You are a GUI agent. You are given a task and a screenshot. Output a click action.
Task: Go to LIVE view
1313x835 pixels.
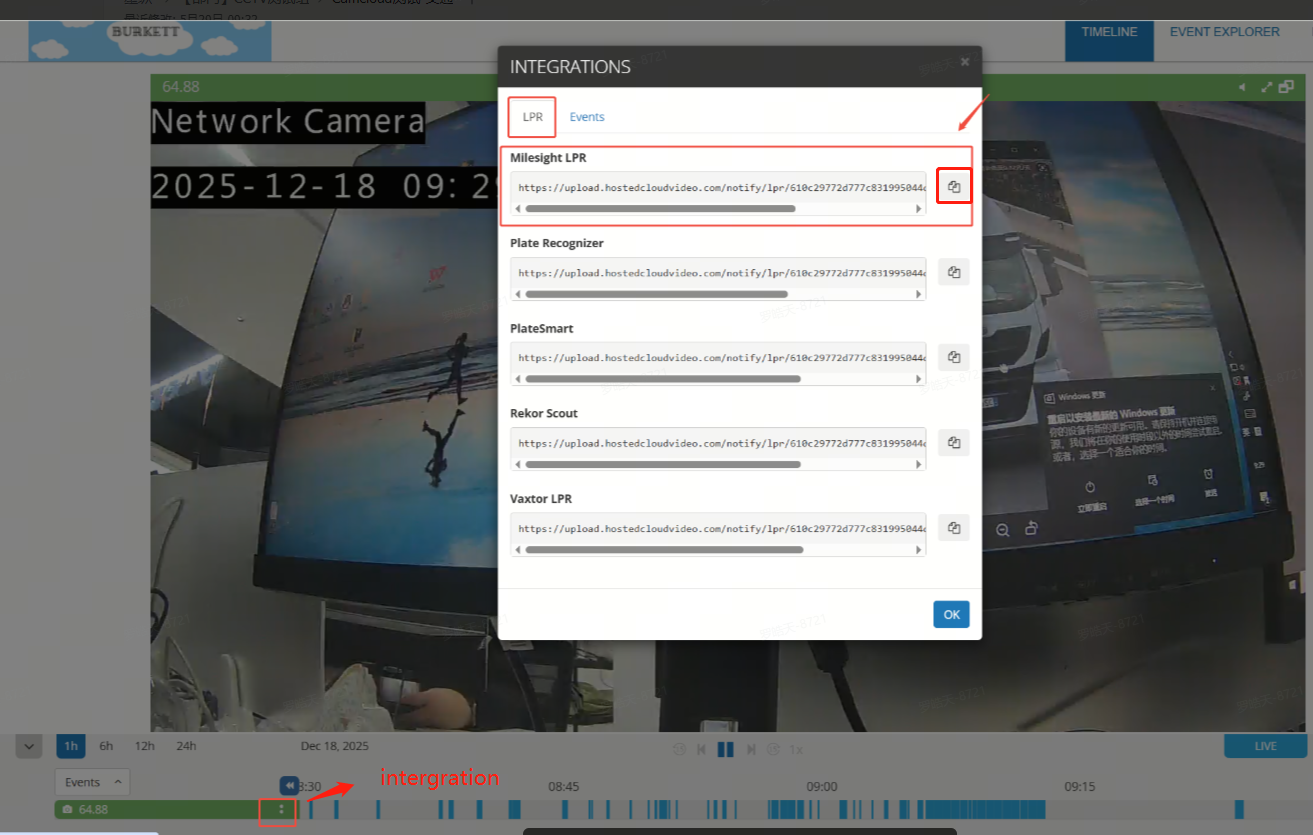pyautogui.click(x=1266, y=746)
